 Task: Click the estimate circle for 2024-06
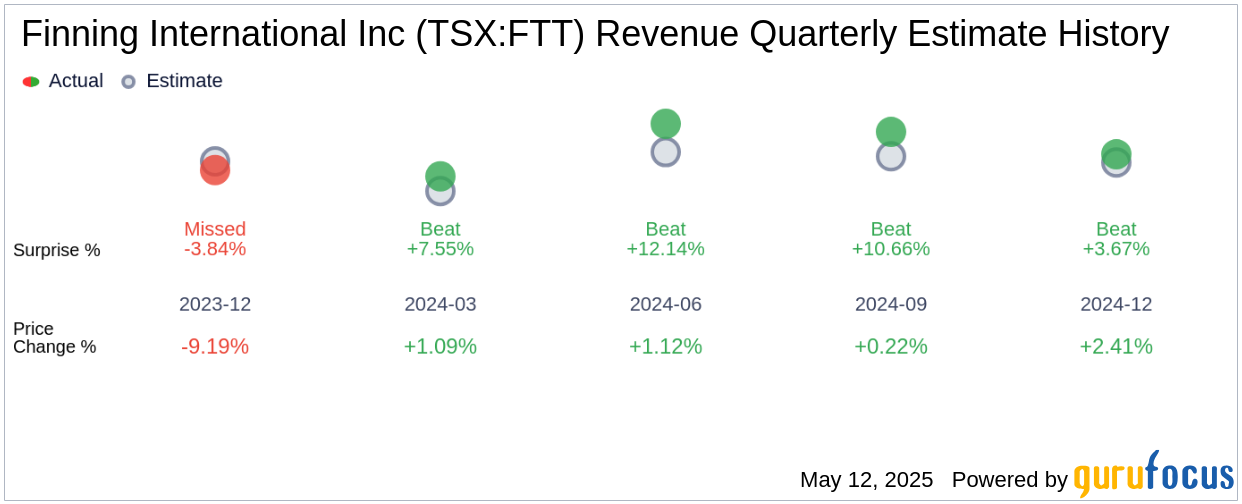[666, 152]
